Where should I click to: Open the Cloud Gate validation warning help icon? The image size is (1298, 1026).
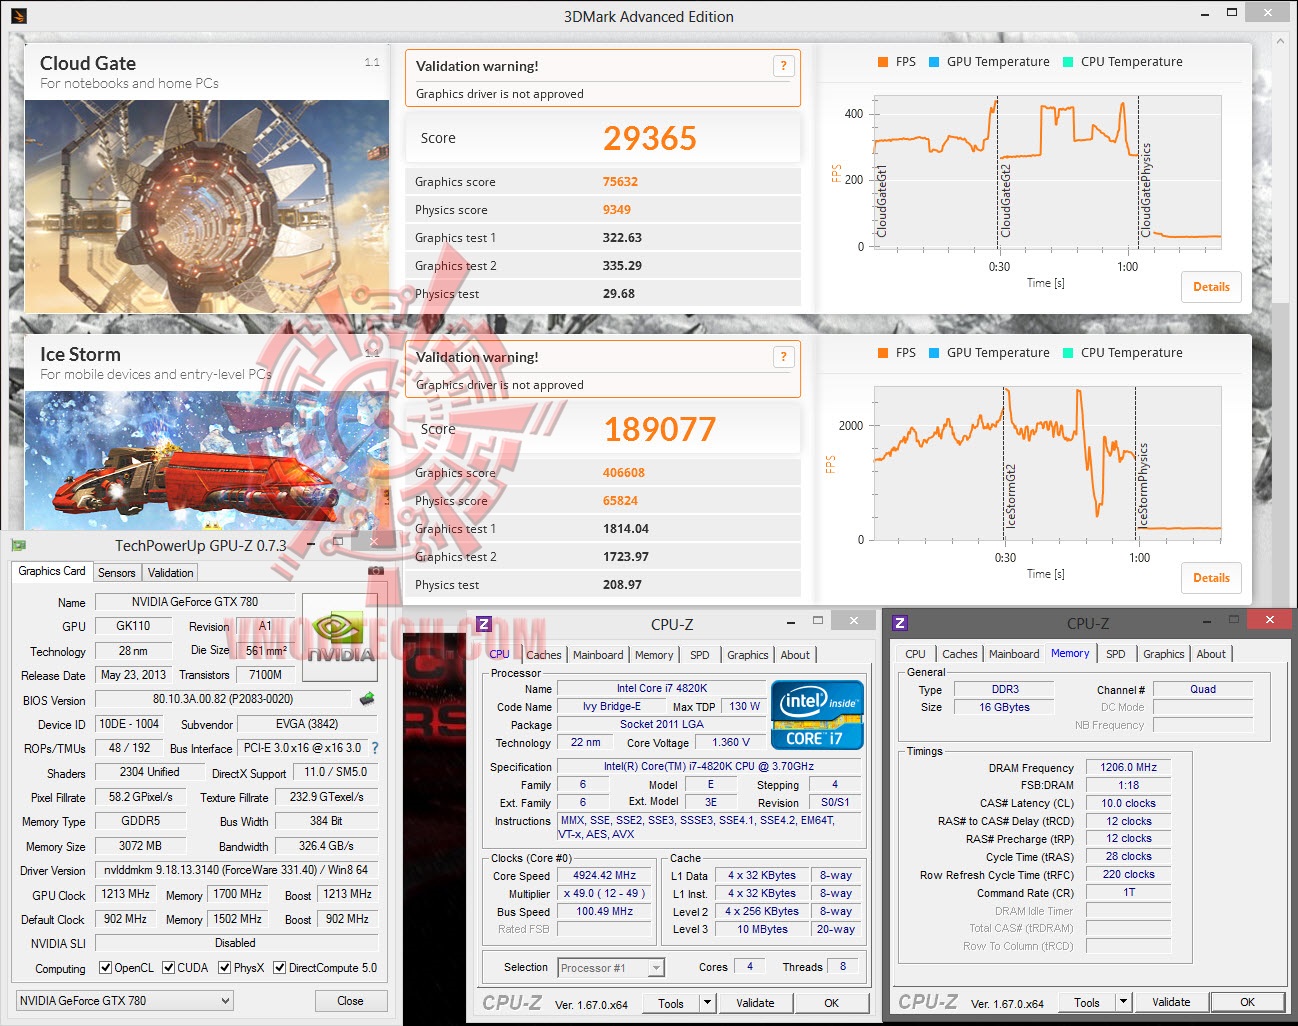tap(783, 66)
